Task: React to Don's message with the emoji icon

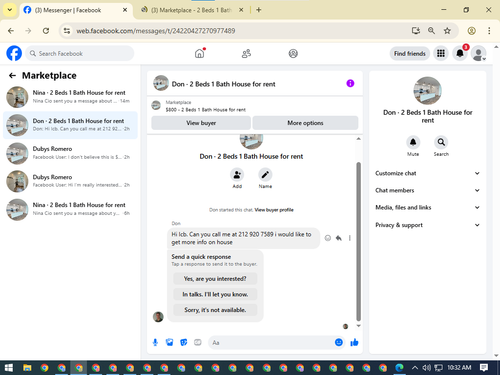Action: 328,238
